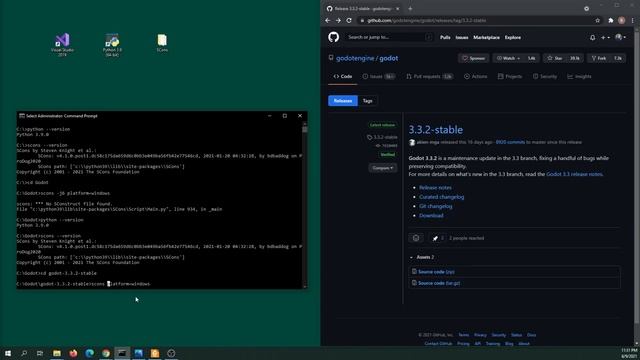Open taskbar search magnifier

click(24, 353)
